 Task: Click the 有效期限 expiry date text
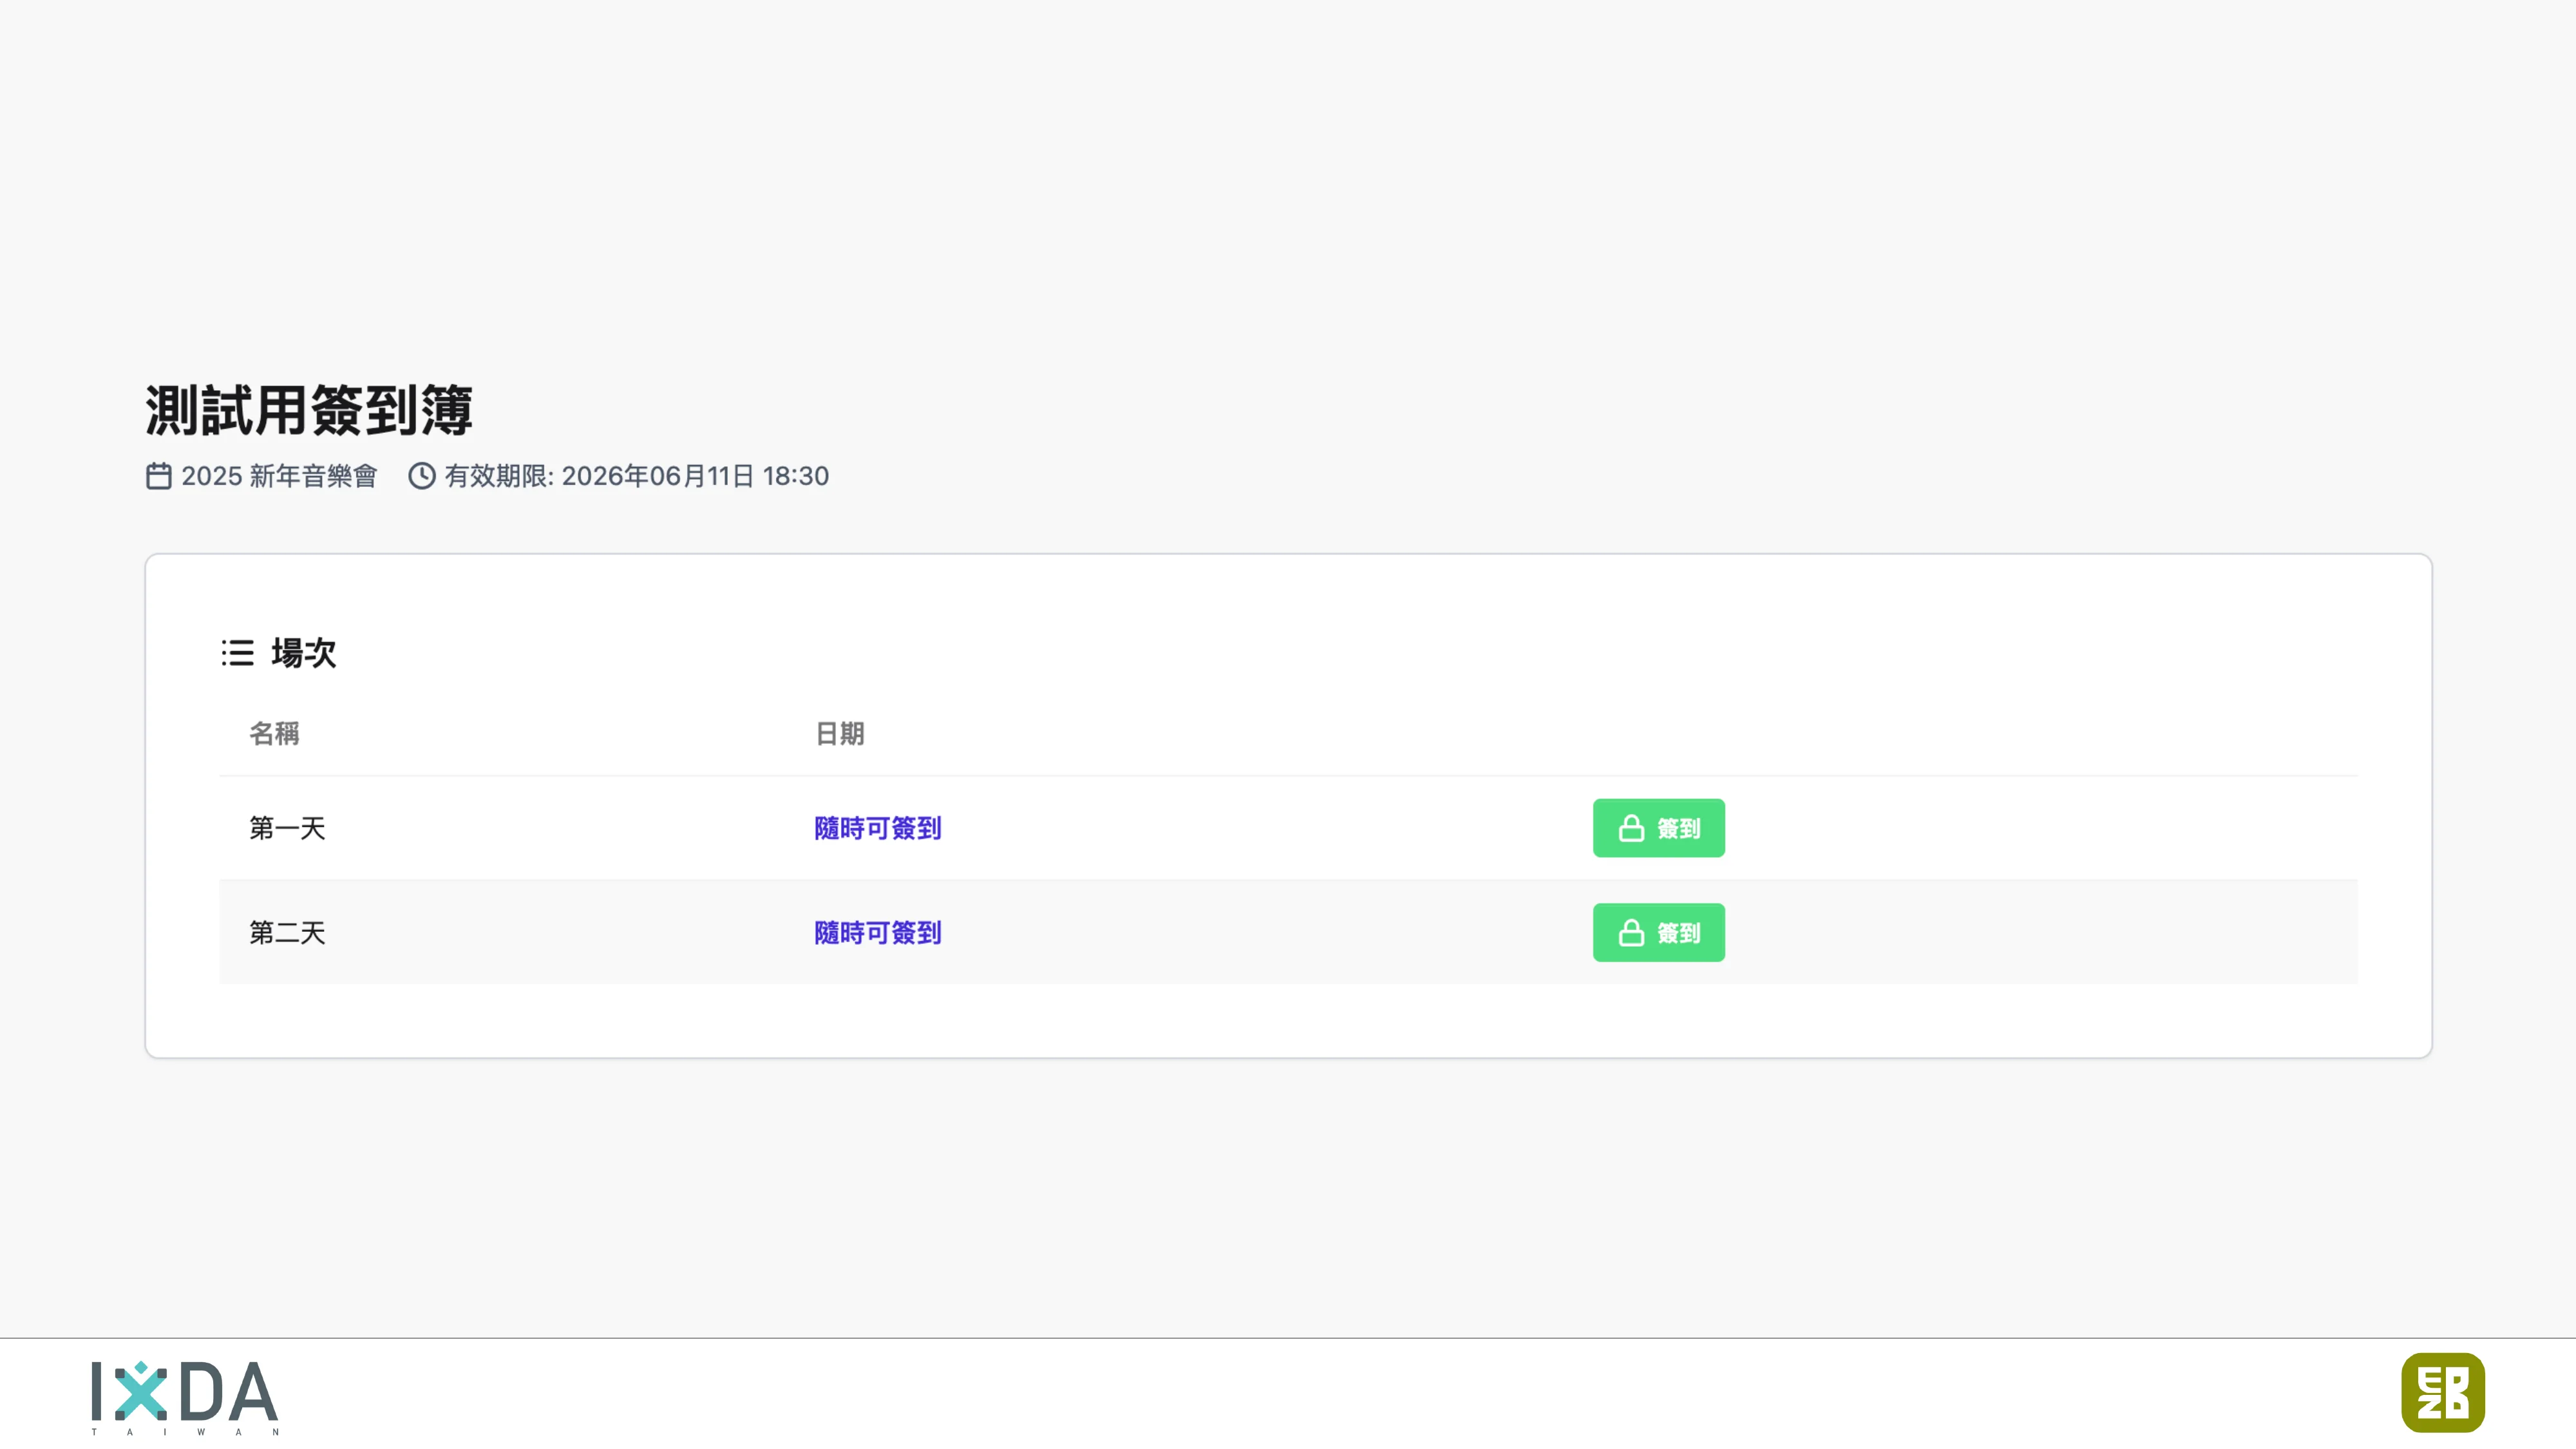click(637, 476)
